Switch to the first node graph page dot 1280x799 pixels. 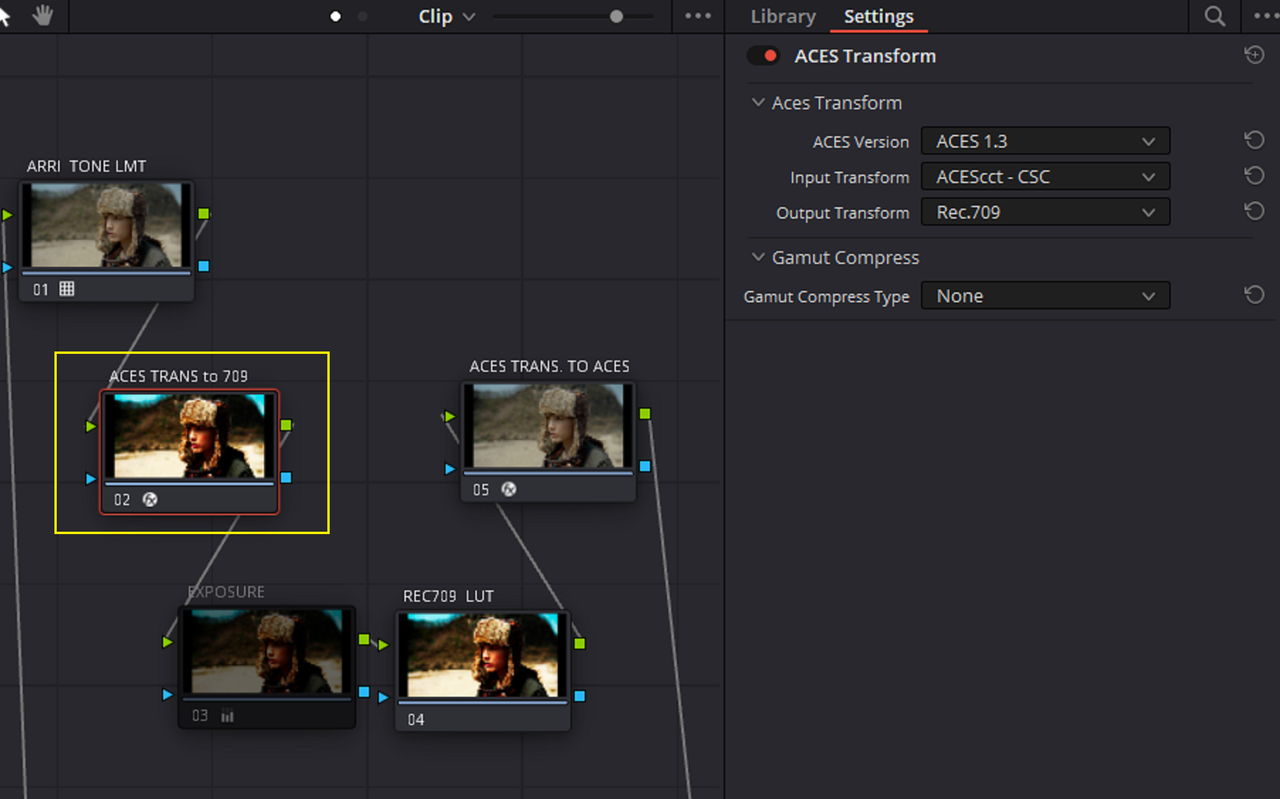coord(336,17)
